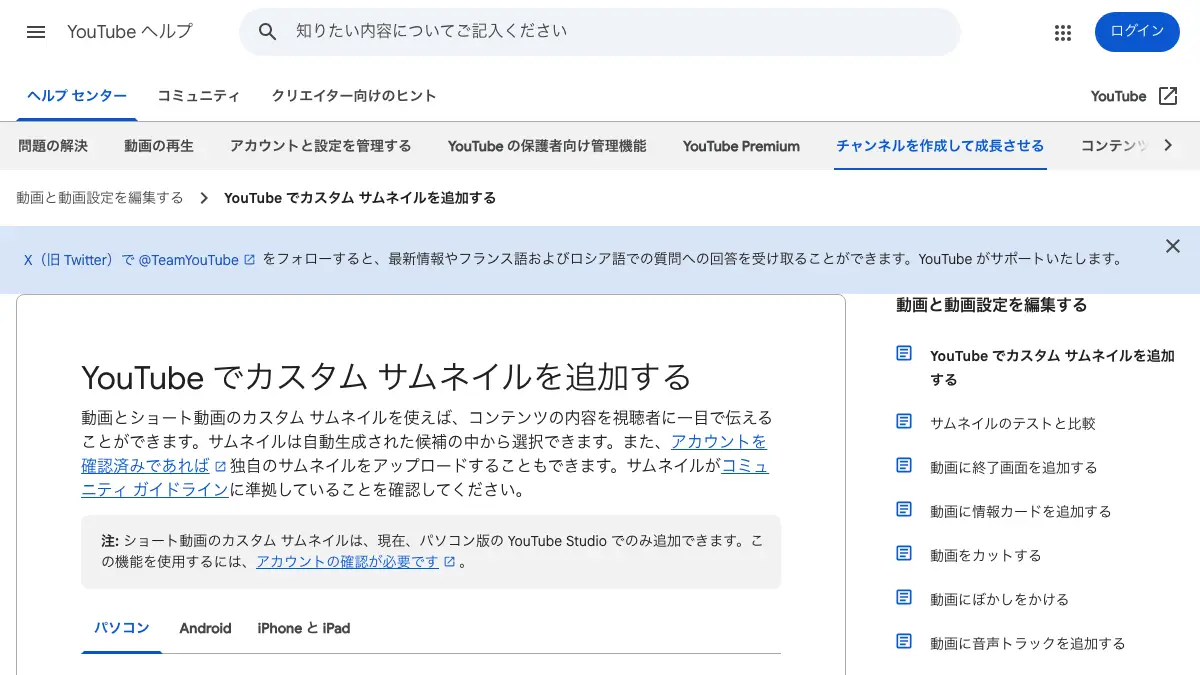Open アカウントと設定を管理する category
Screen dimensions: 1200x675
320,146
